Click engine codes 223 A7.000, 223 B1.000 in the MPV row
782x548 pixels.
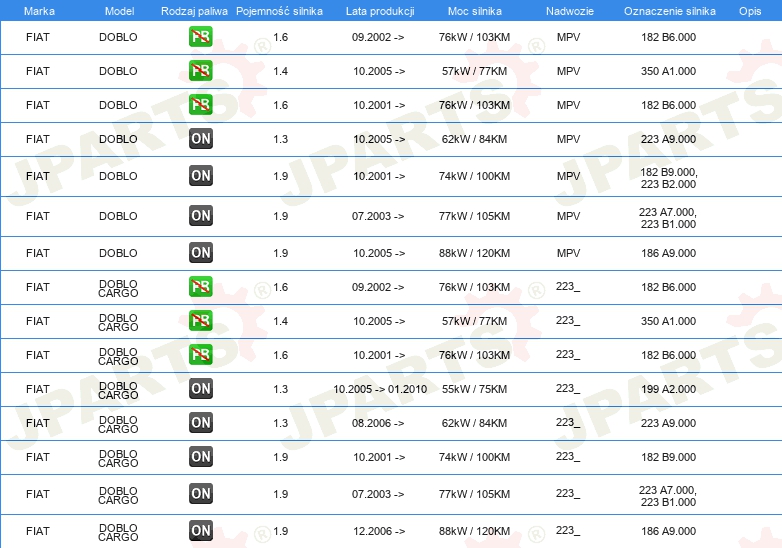click(668, 218)
